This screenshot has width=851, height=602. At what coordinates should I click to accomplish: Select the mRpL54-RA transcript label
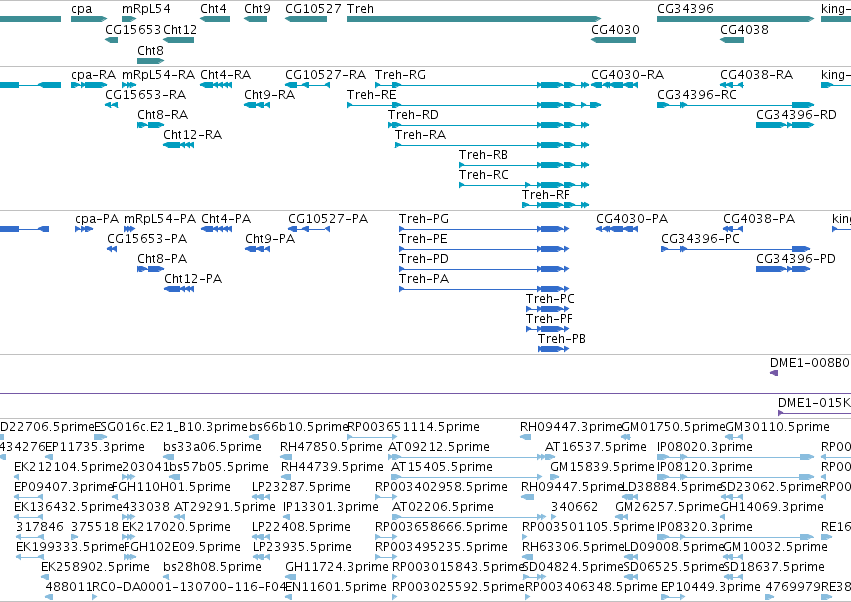coord(158,74)
